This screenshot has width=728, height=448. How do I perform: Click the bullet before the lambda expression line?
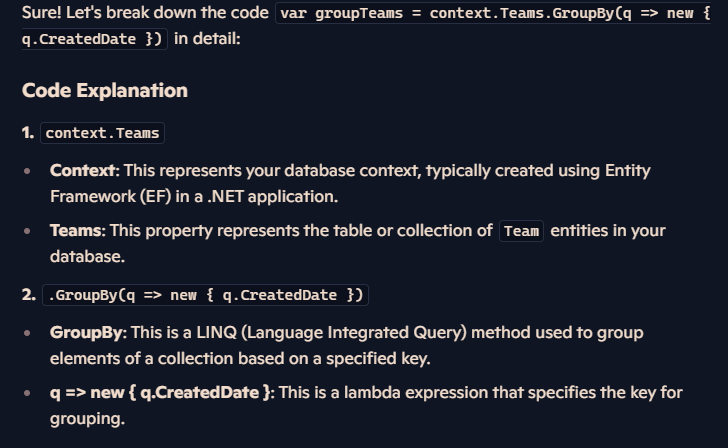[27, 393]
